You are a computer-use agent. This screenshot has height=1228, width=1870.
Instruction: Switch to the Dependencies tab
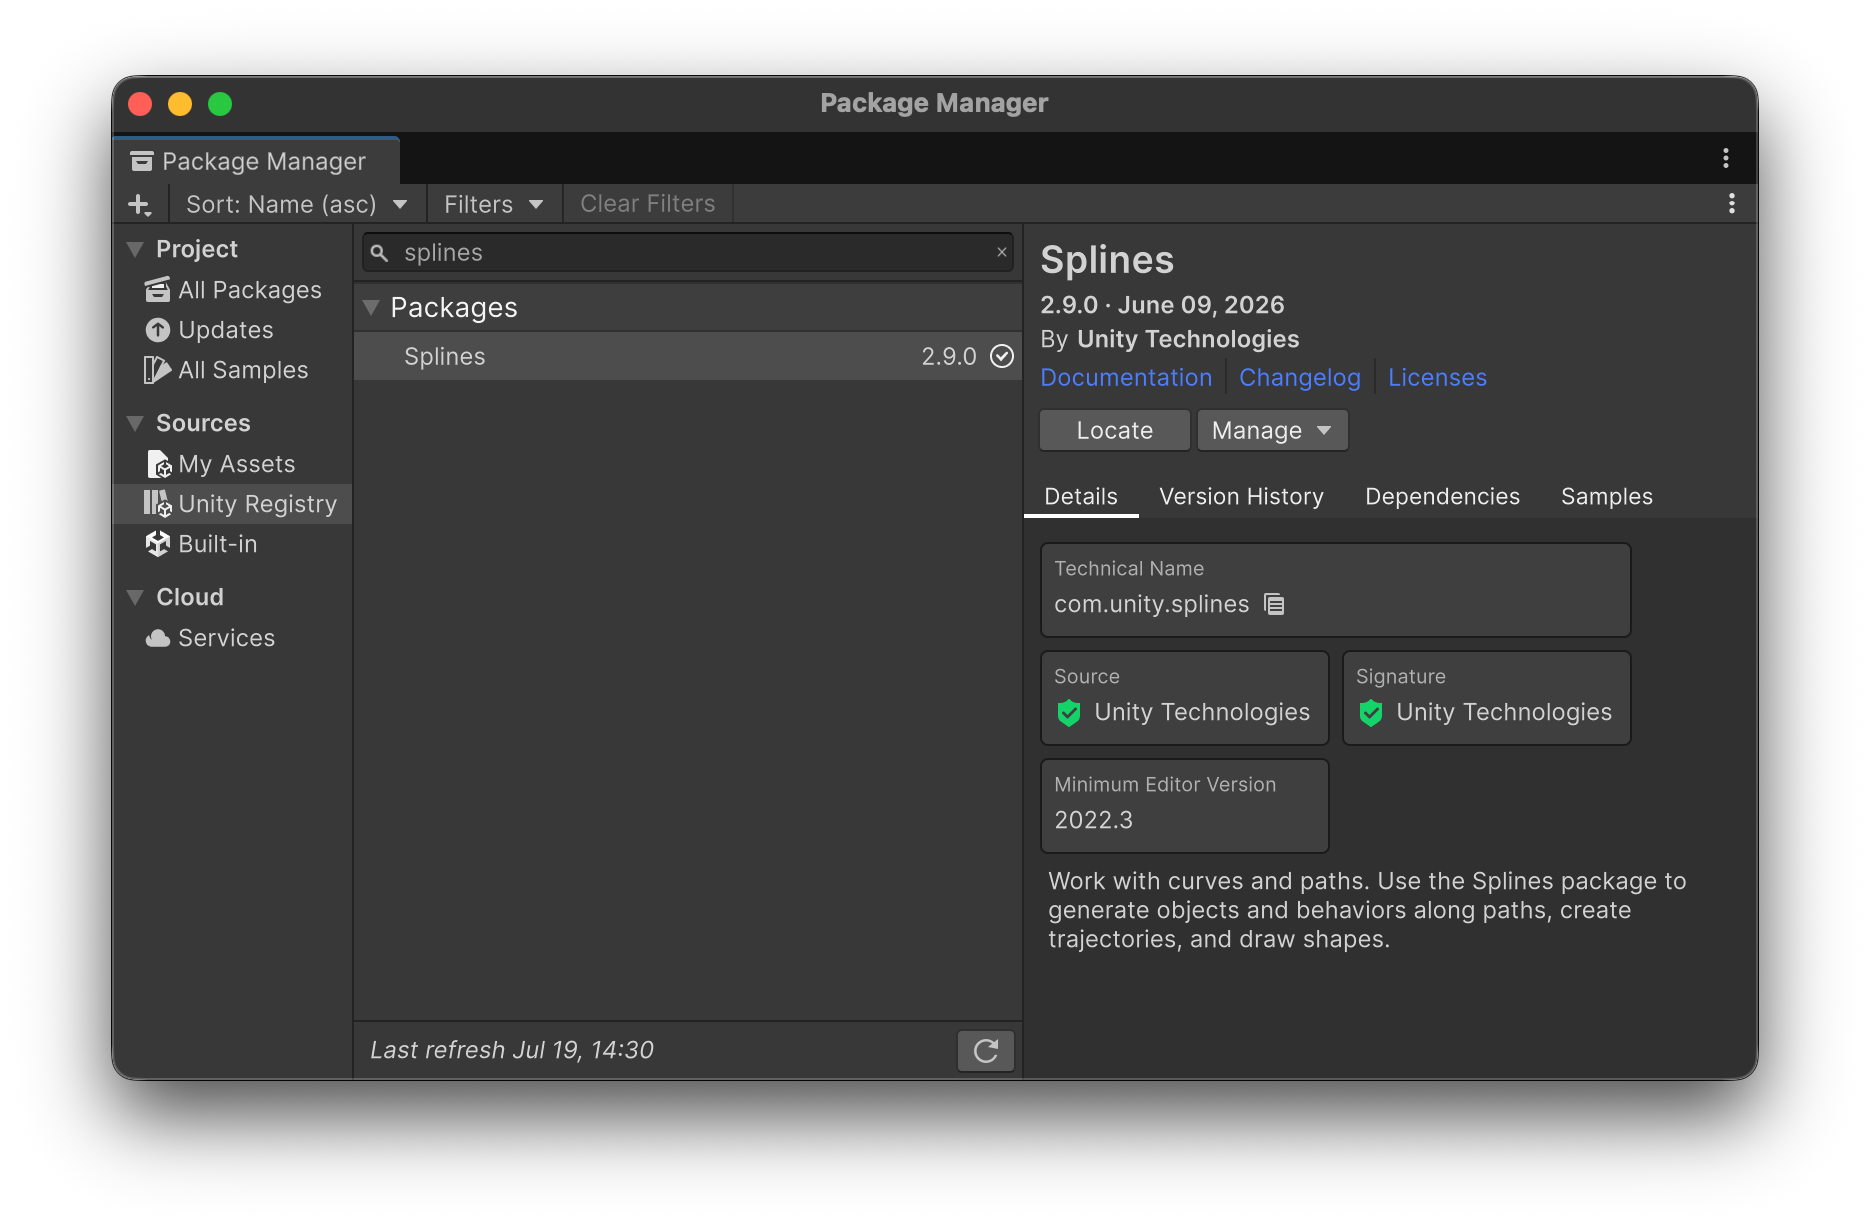tap(1442, 497)
